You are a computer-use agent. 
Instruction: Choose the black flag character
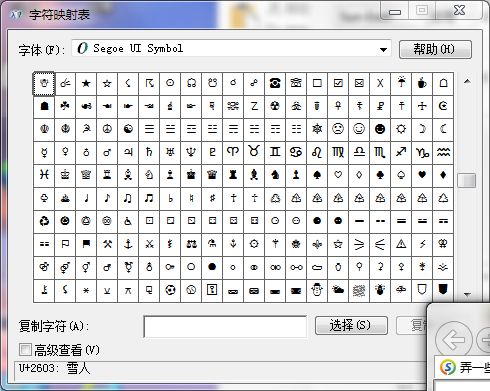pyautogui.click(x=86, y=244)
